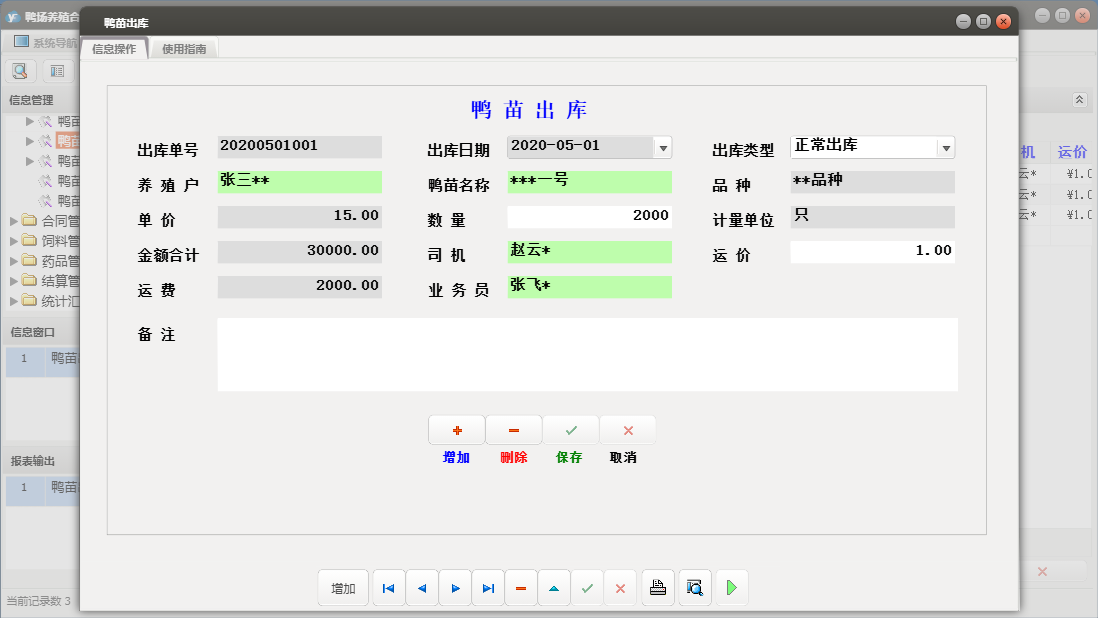Open the 出库日期 date picker dropdown
Screen dimensions: 1098x618
(x=662, y=147)
